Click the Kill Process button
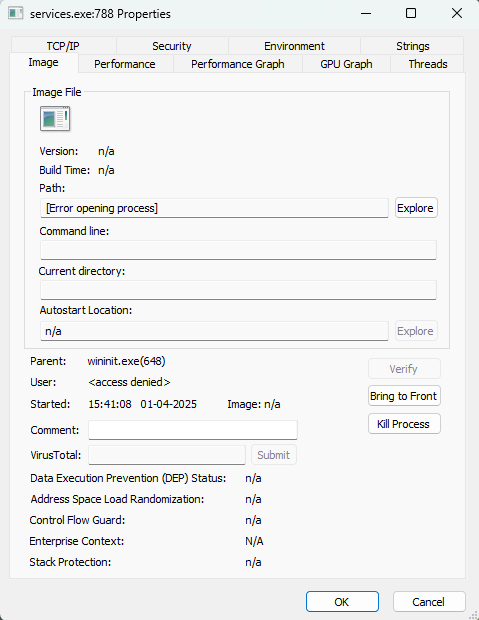 pos(404,424)
